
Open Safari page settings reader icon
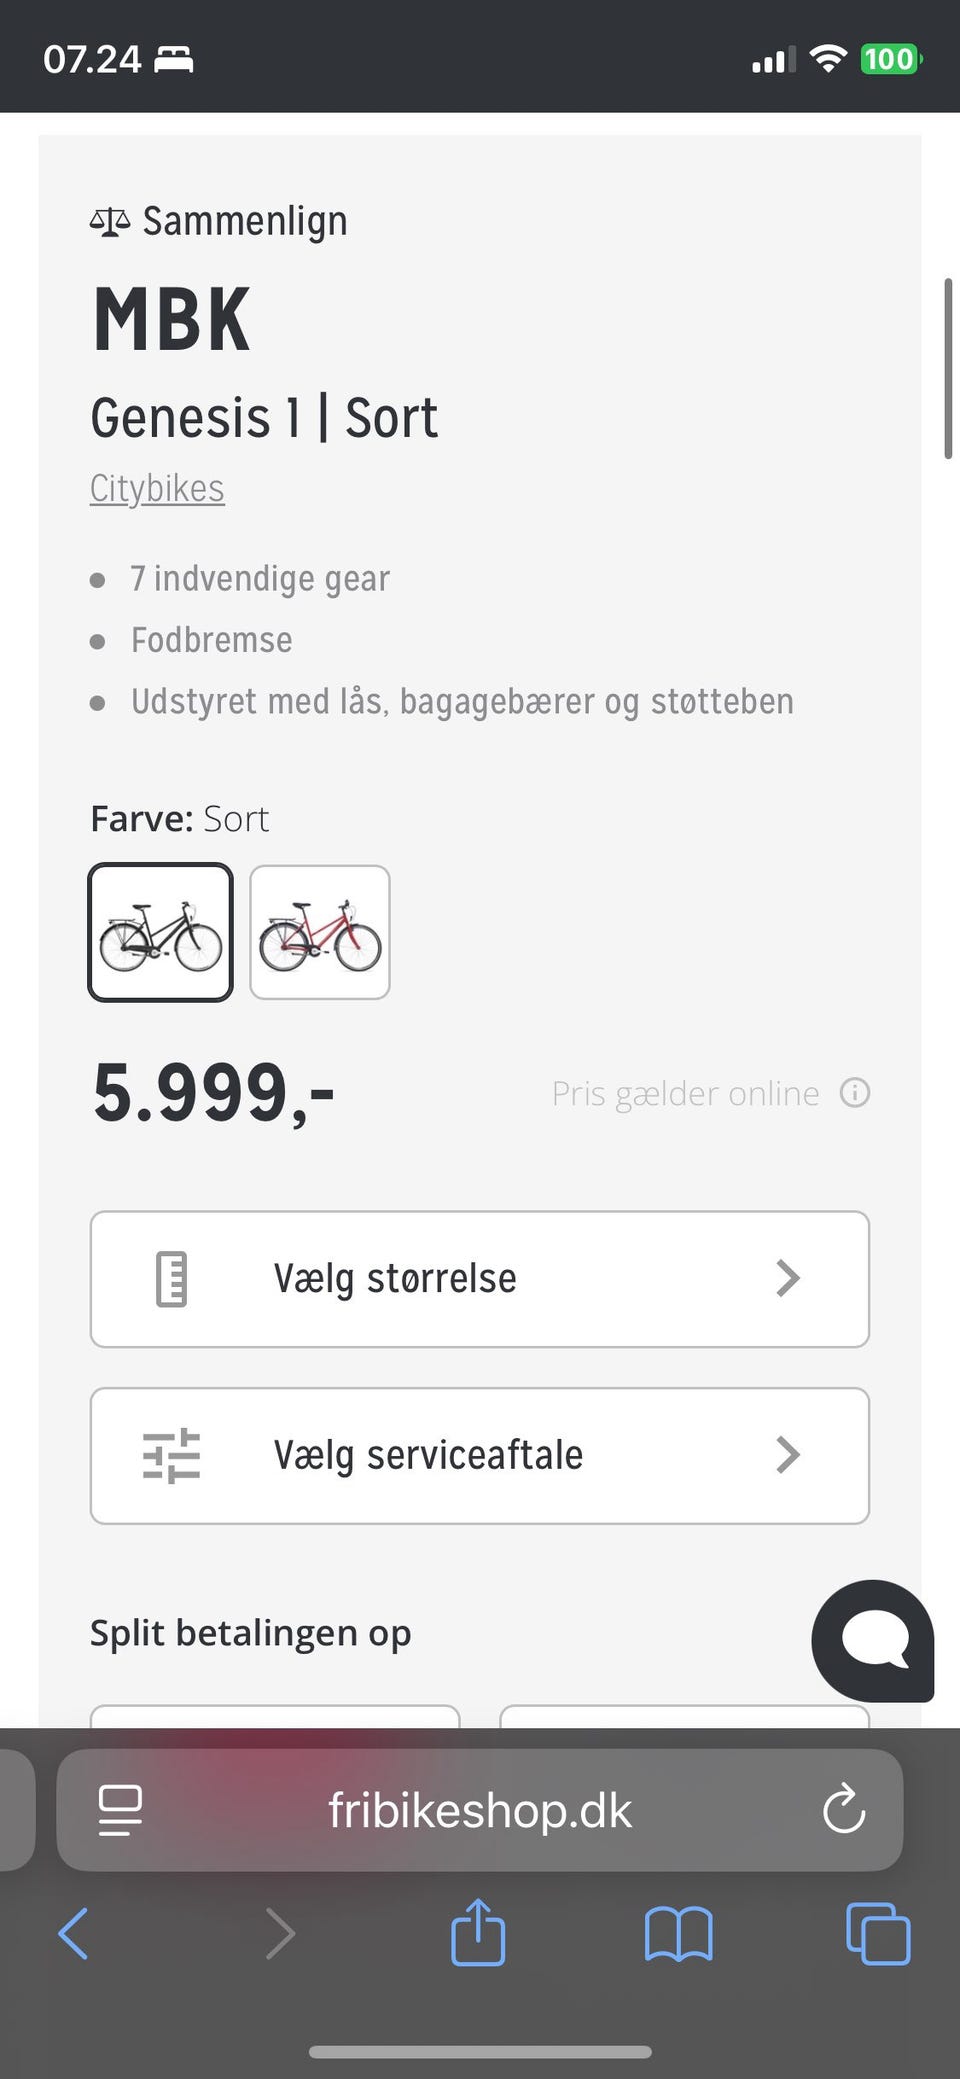click(x=120, y=1809)
